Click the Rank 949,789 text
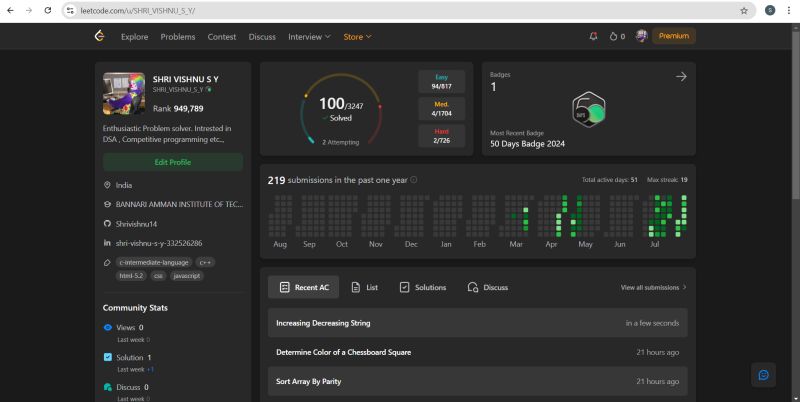The width and height of the screenshot is (800, 402). coord(178,109)
